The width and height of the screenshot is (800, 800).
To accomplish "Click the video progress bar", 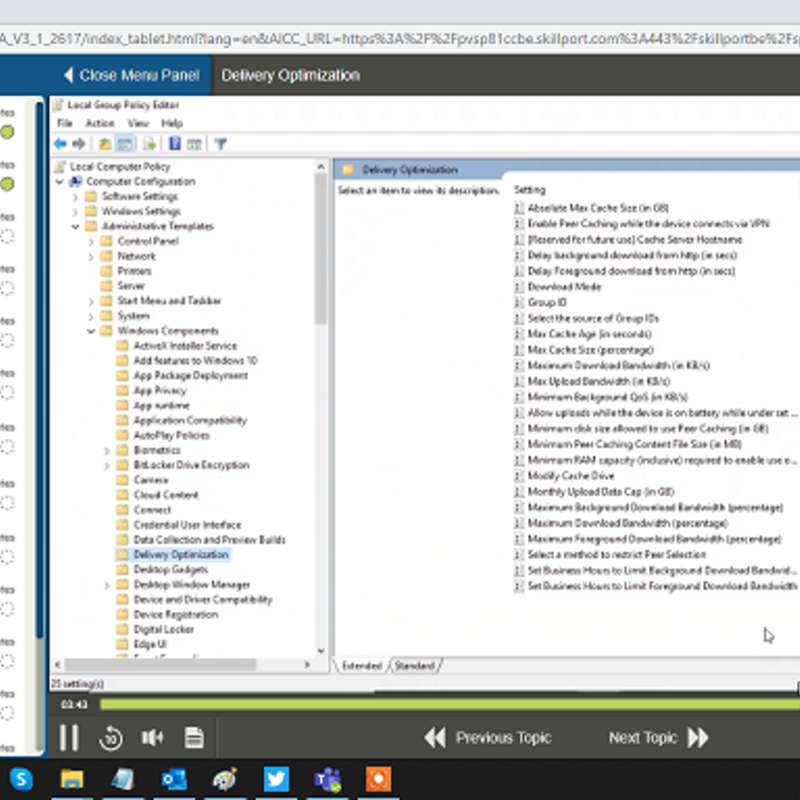I will click(449, 705).
